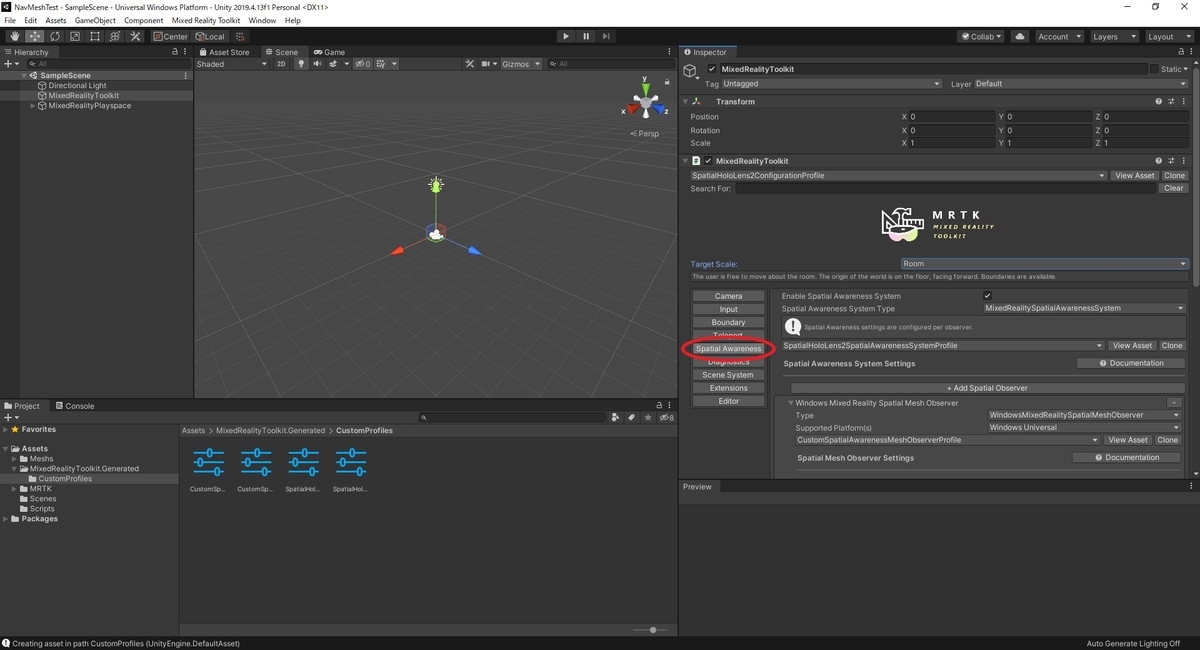Open custom editor tools wrench icon
This screenshot has width=1200, height=650.
click(135, 36)
